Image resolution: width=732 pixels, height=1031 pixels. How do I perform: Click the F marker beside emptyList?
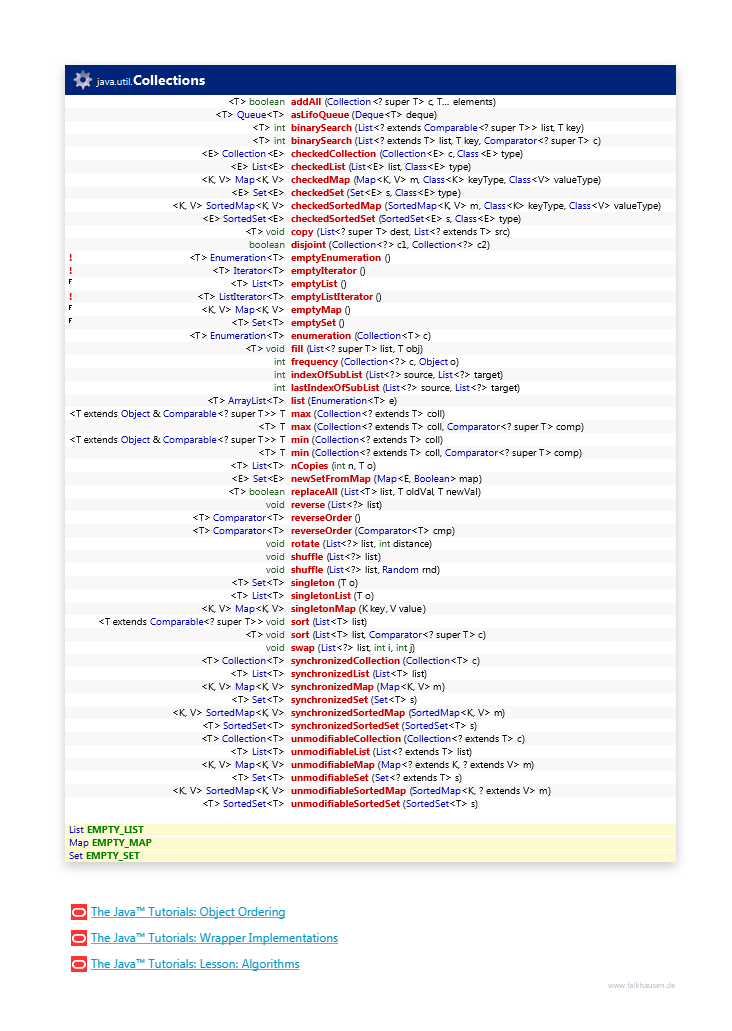[x=70, y=282]
